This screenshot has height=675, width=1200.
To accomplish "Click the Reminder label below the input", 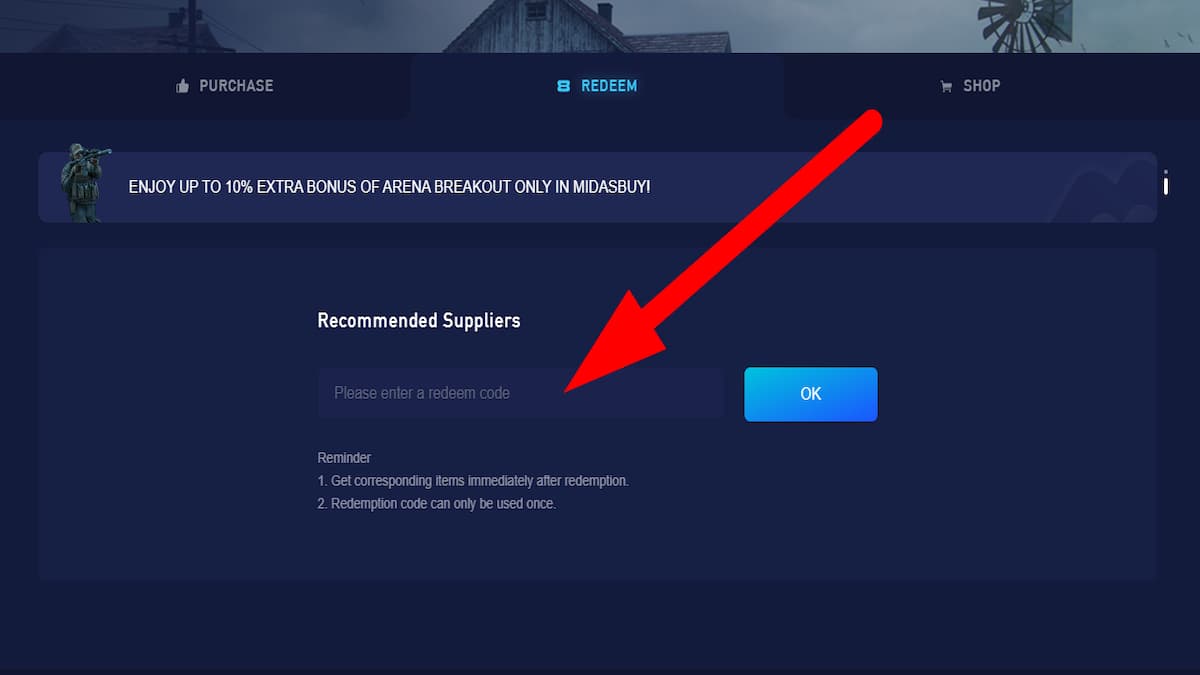I will coord(344,458).
